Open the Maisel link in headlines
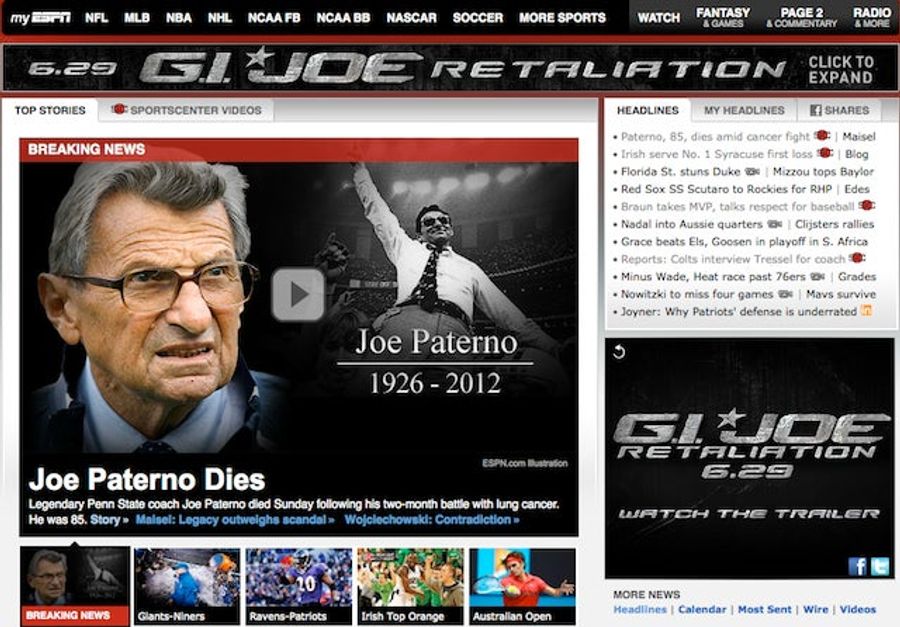The height and width of the screenshot is (627, 900). [859, 137]
